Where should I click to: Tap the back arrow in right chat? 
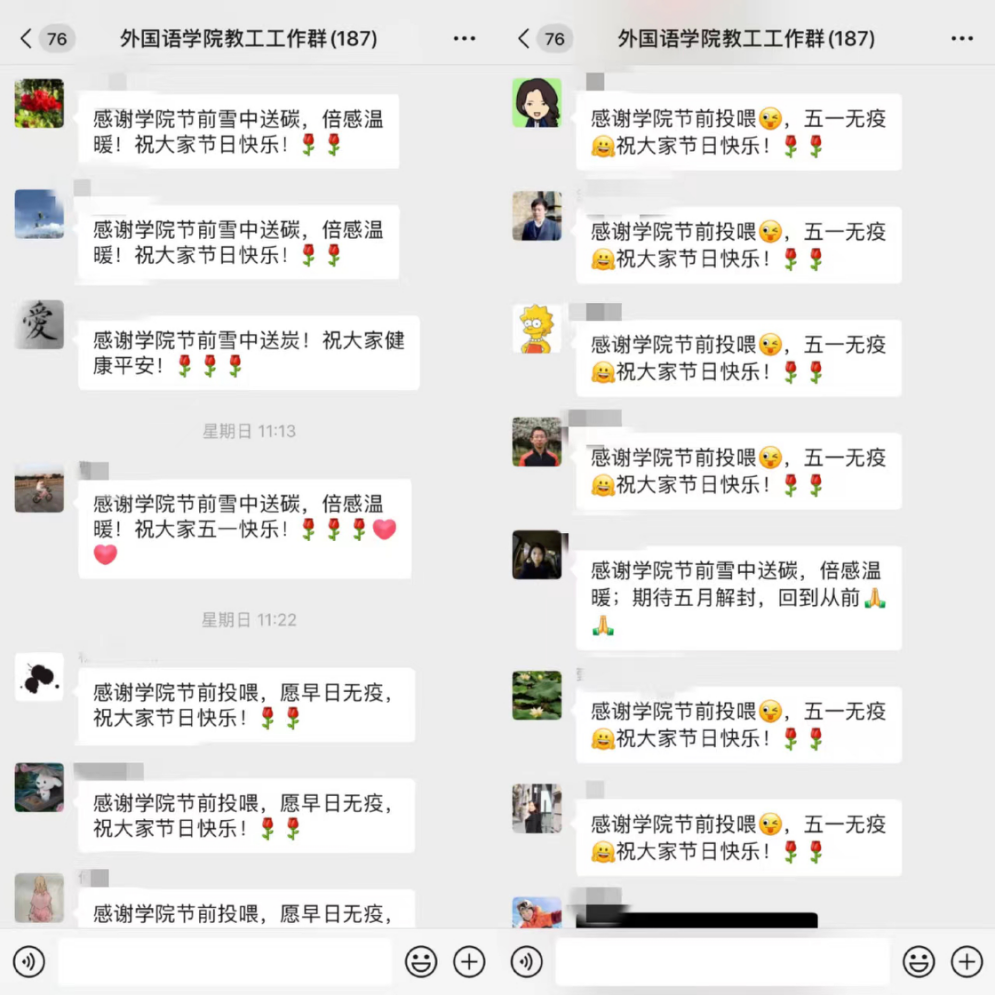pos(524,39)
